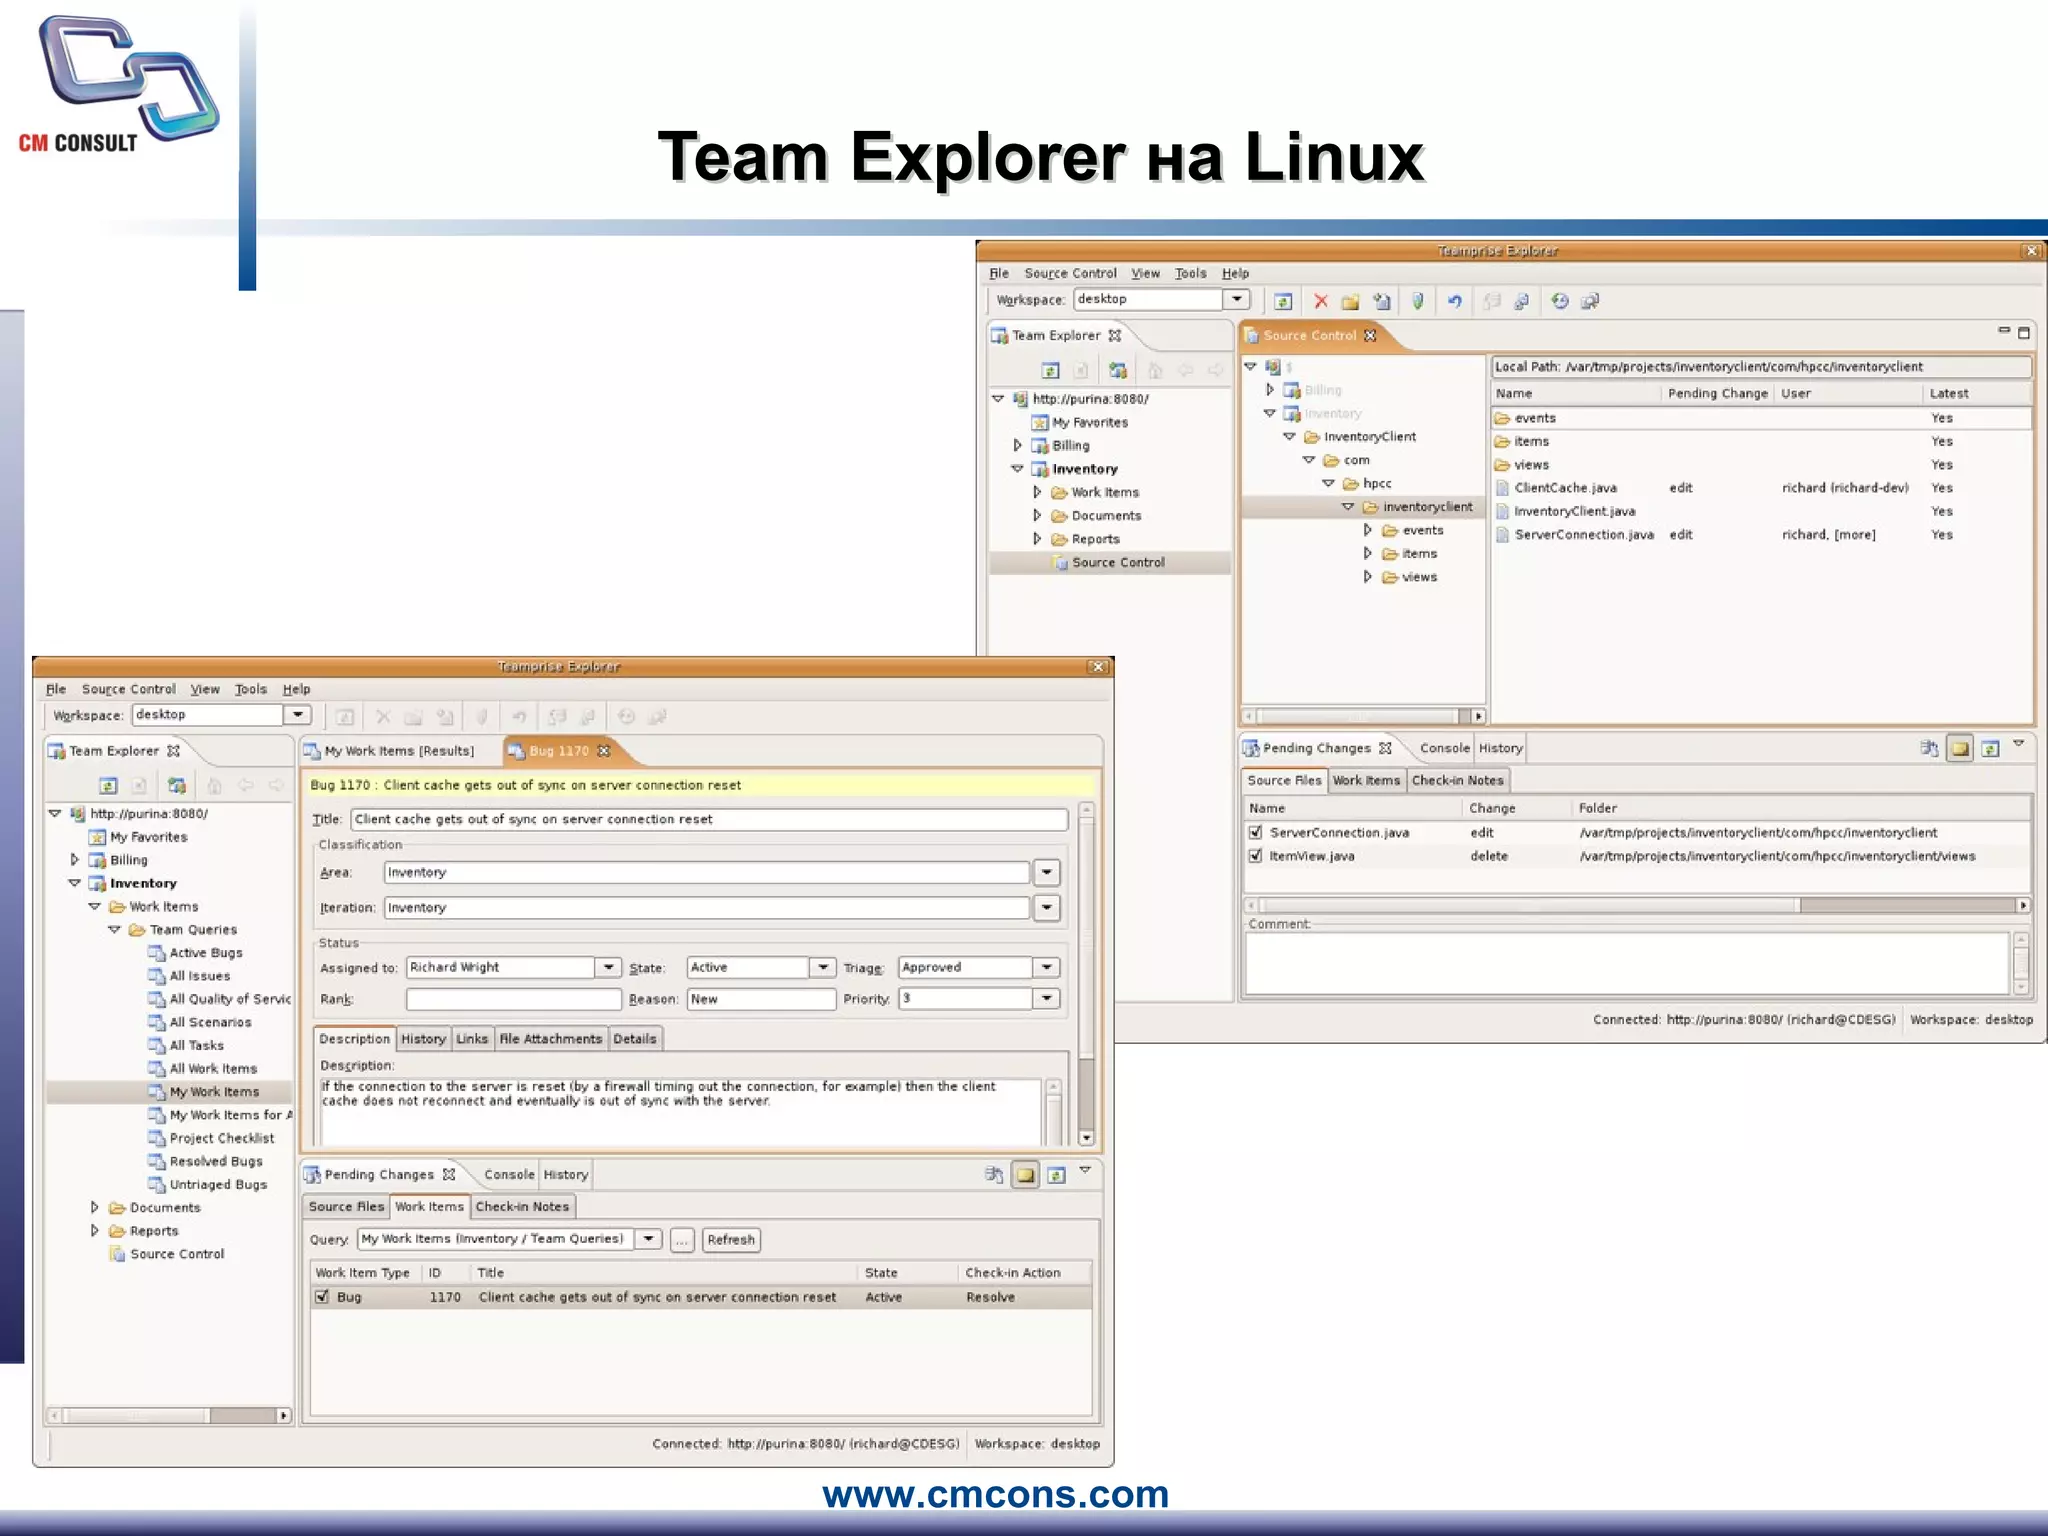Click into the bug Title input field
Screen dimensions: 2048x1536
tap(709, 819)
